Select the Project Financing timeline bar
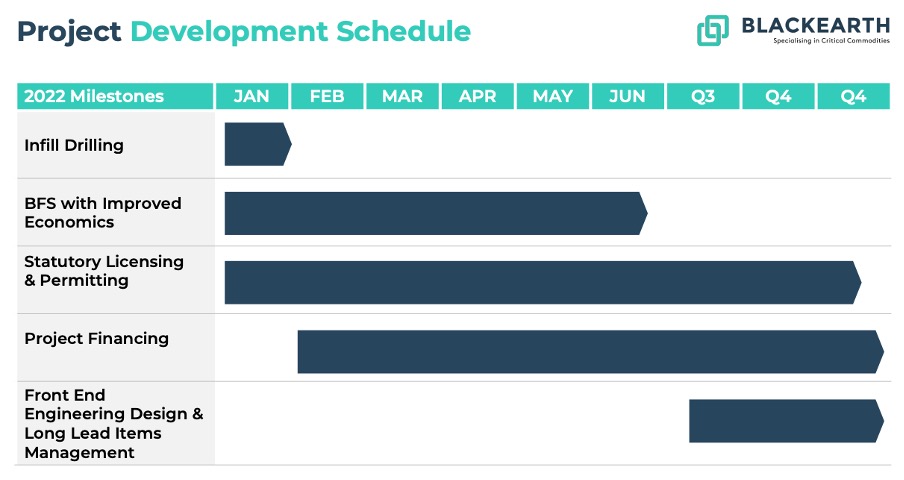Viewport: 904px width, 480px height. [x=590, y=352]
